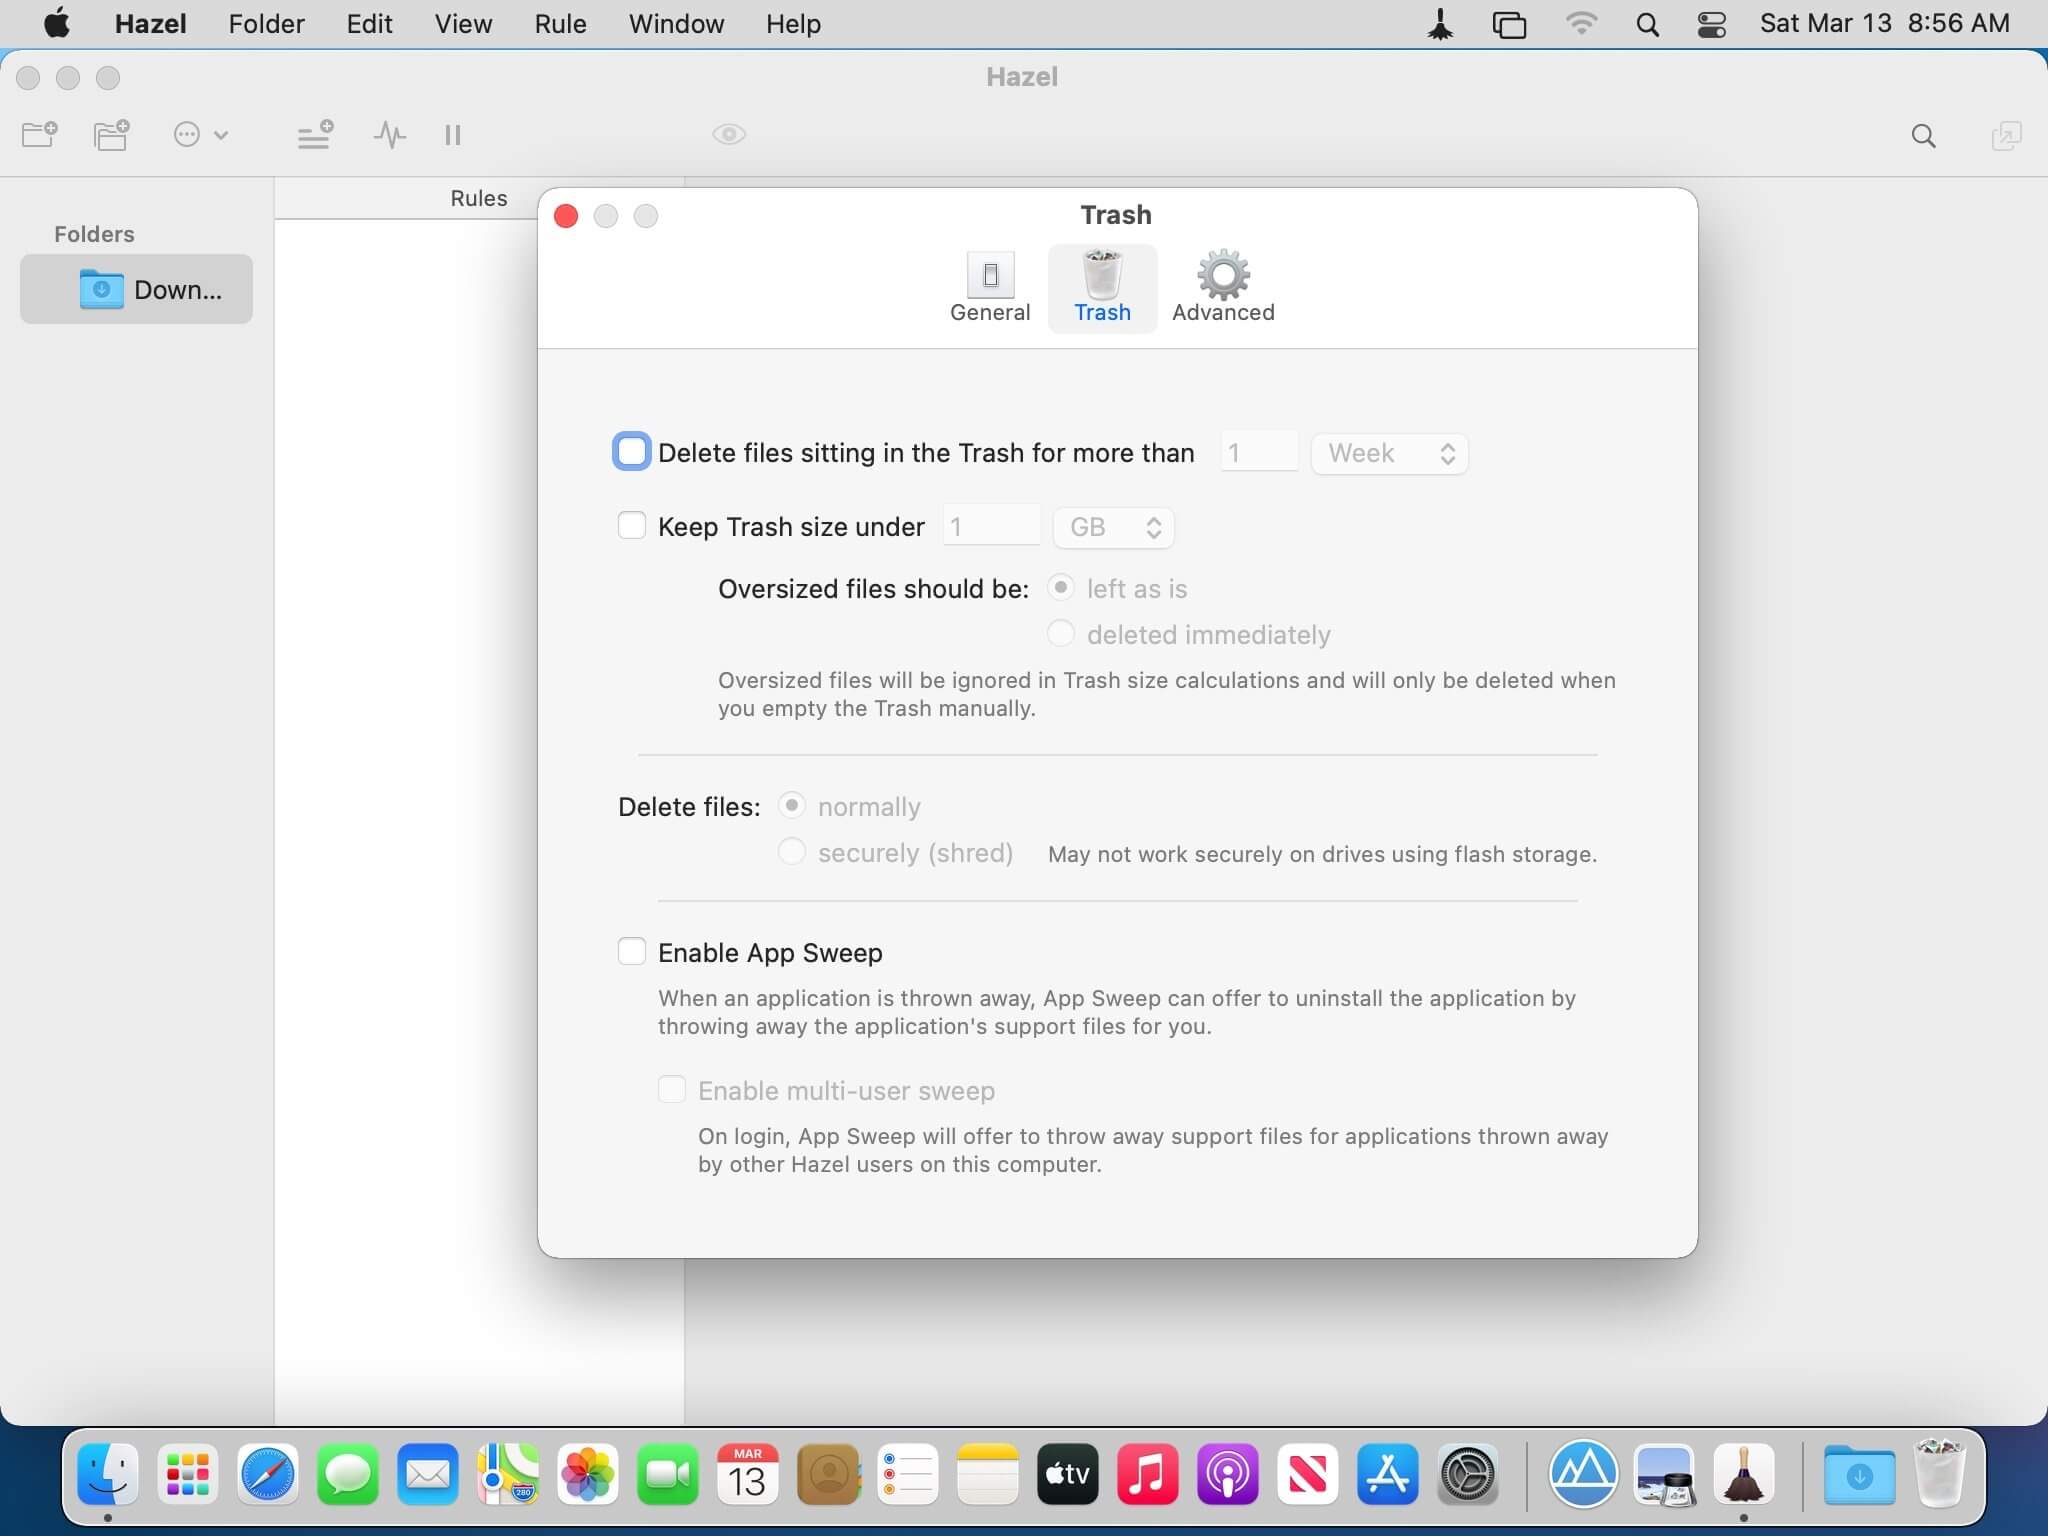Enable deleting files sitting in Trash
2048x1536 pixels.
click(631, 452)
